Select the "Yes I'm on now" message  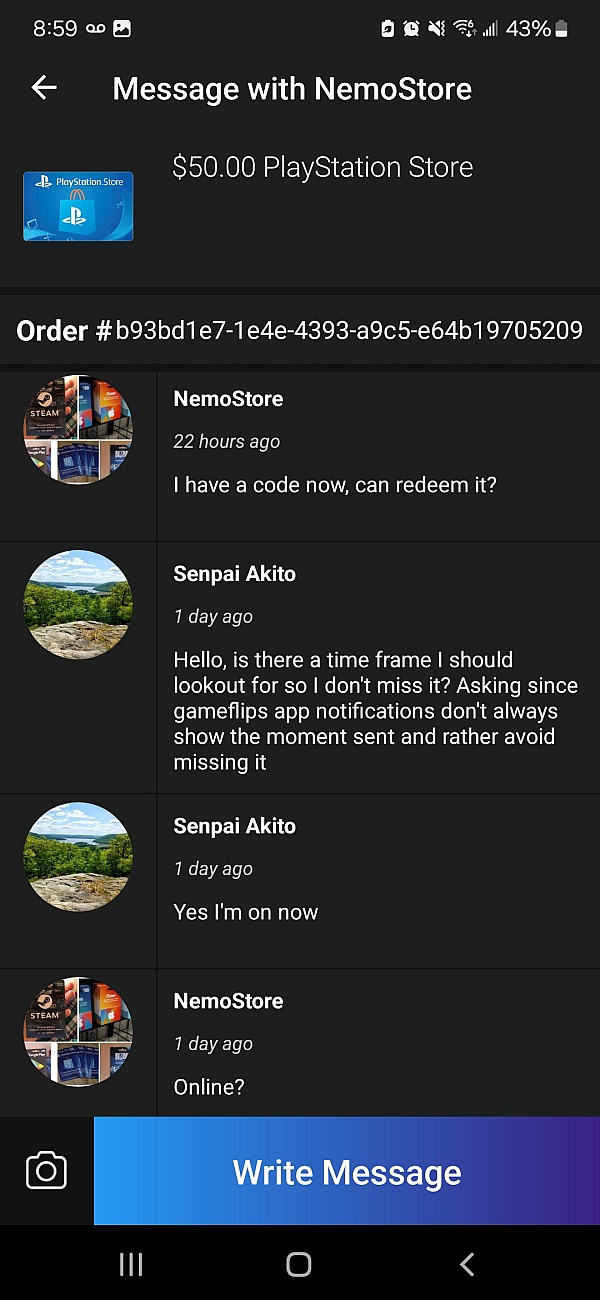point(245,912)
